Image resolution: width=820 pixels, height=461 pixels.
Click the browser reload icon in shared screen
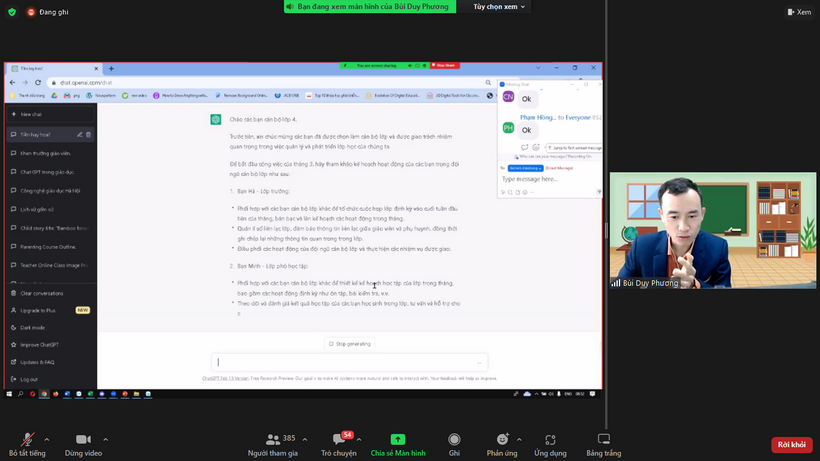[x=38, y=83]
